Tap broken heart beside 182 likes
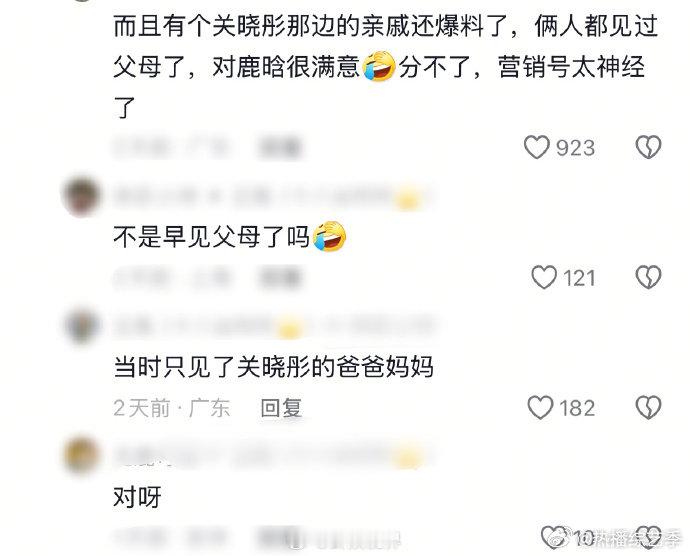This screenshot has width=690, height=556. click(649, 407)
